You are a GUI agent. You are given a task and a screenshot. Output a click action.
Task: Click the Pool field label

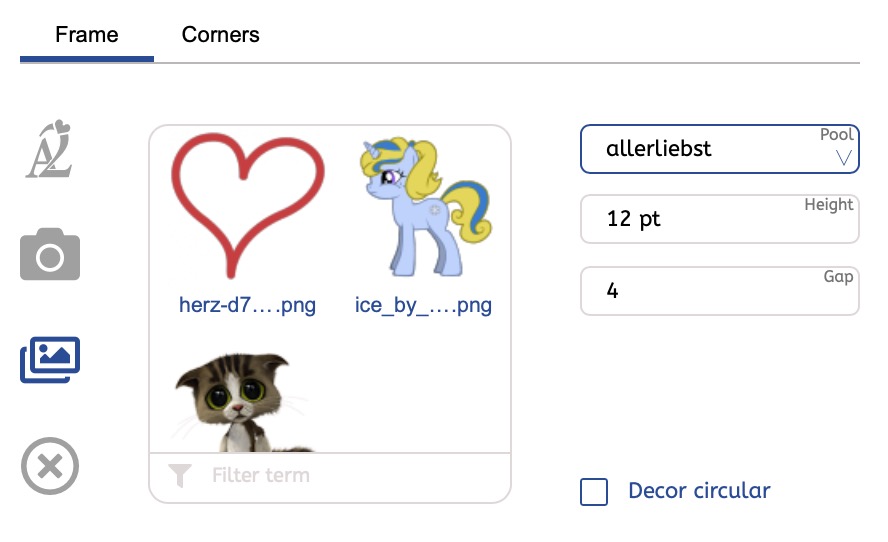[836, 134]
